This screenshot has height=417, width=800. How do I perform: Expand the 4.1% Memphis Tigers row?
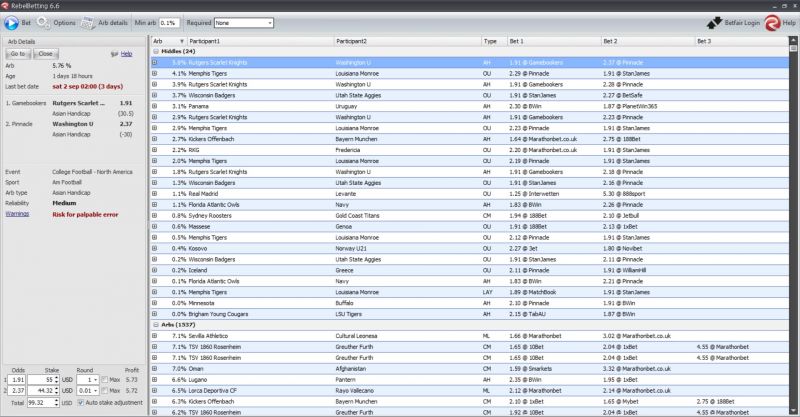coord(155,73)
